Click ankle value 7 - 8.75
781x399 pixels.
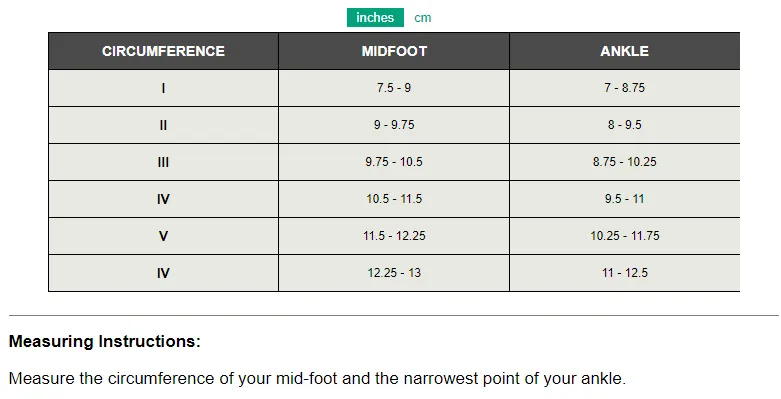[625, 88]
